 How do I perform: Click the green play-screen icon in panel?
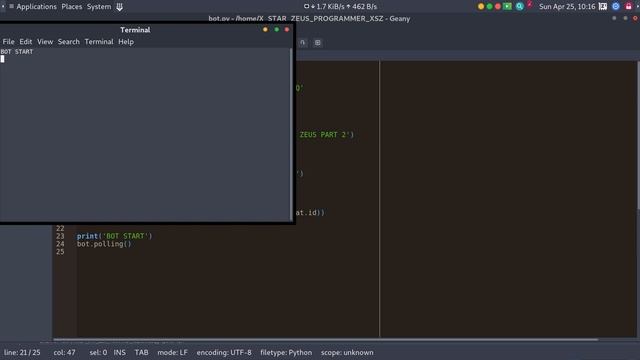pyautogui.click(x=507, y=6)
